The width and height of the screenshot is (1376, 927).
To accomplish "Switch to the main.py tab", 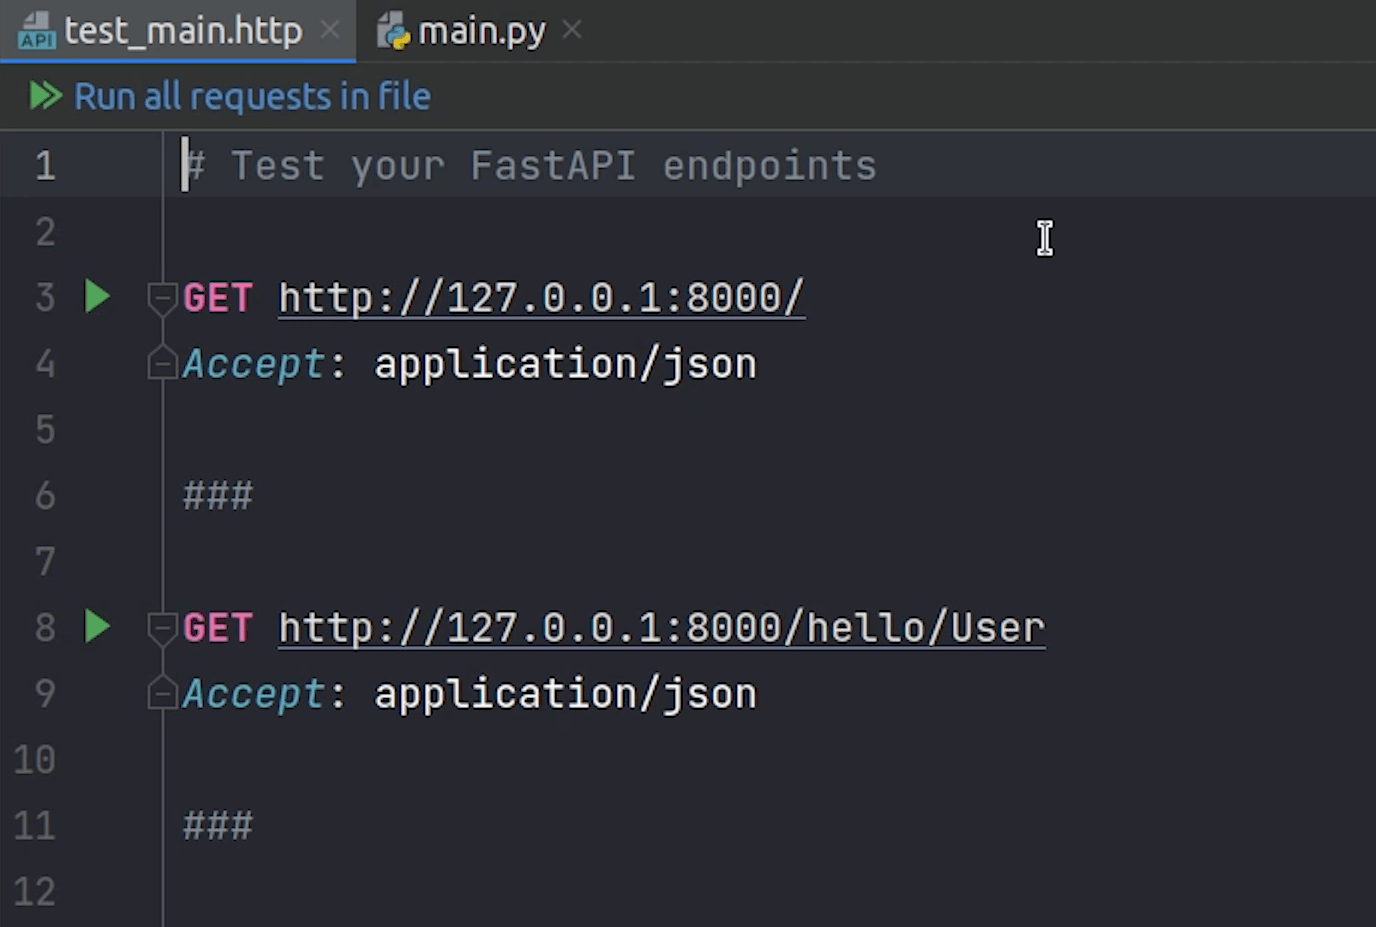I will point(481,31).
